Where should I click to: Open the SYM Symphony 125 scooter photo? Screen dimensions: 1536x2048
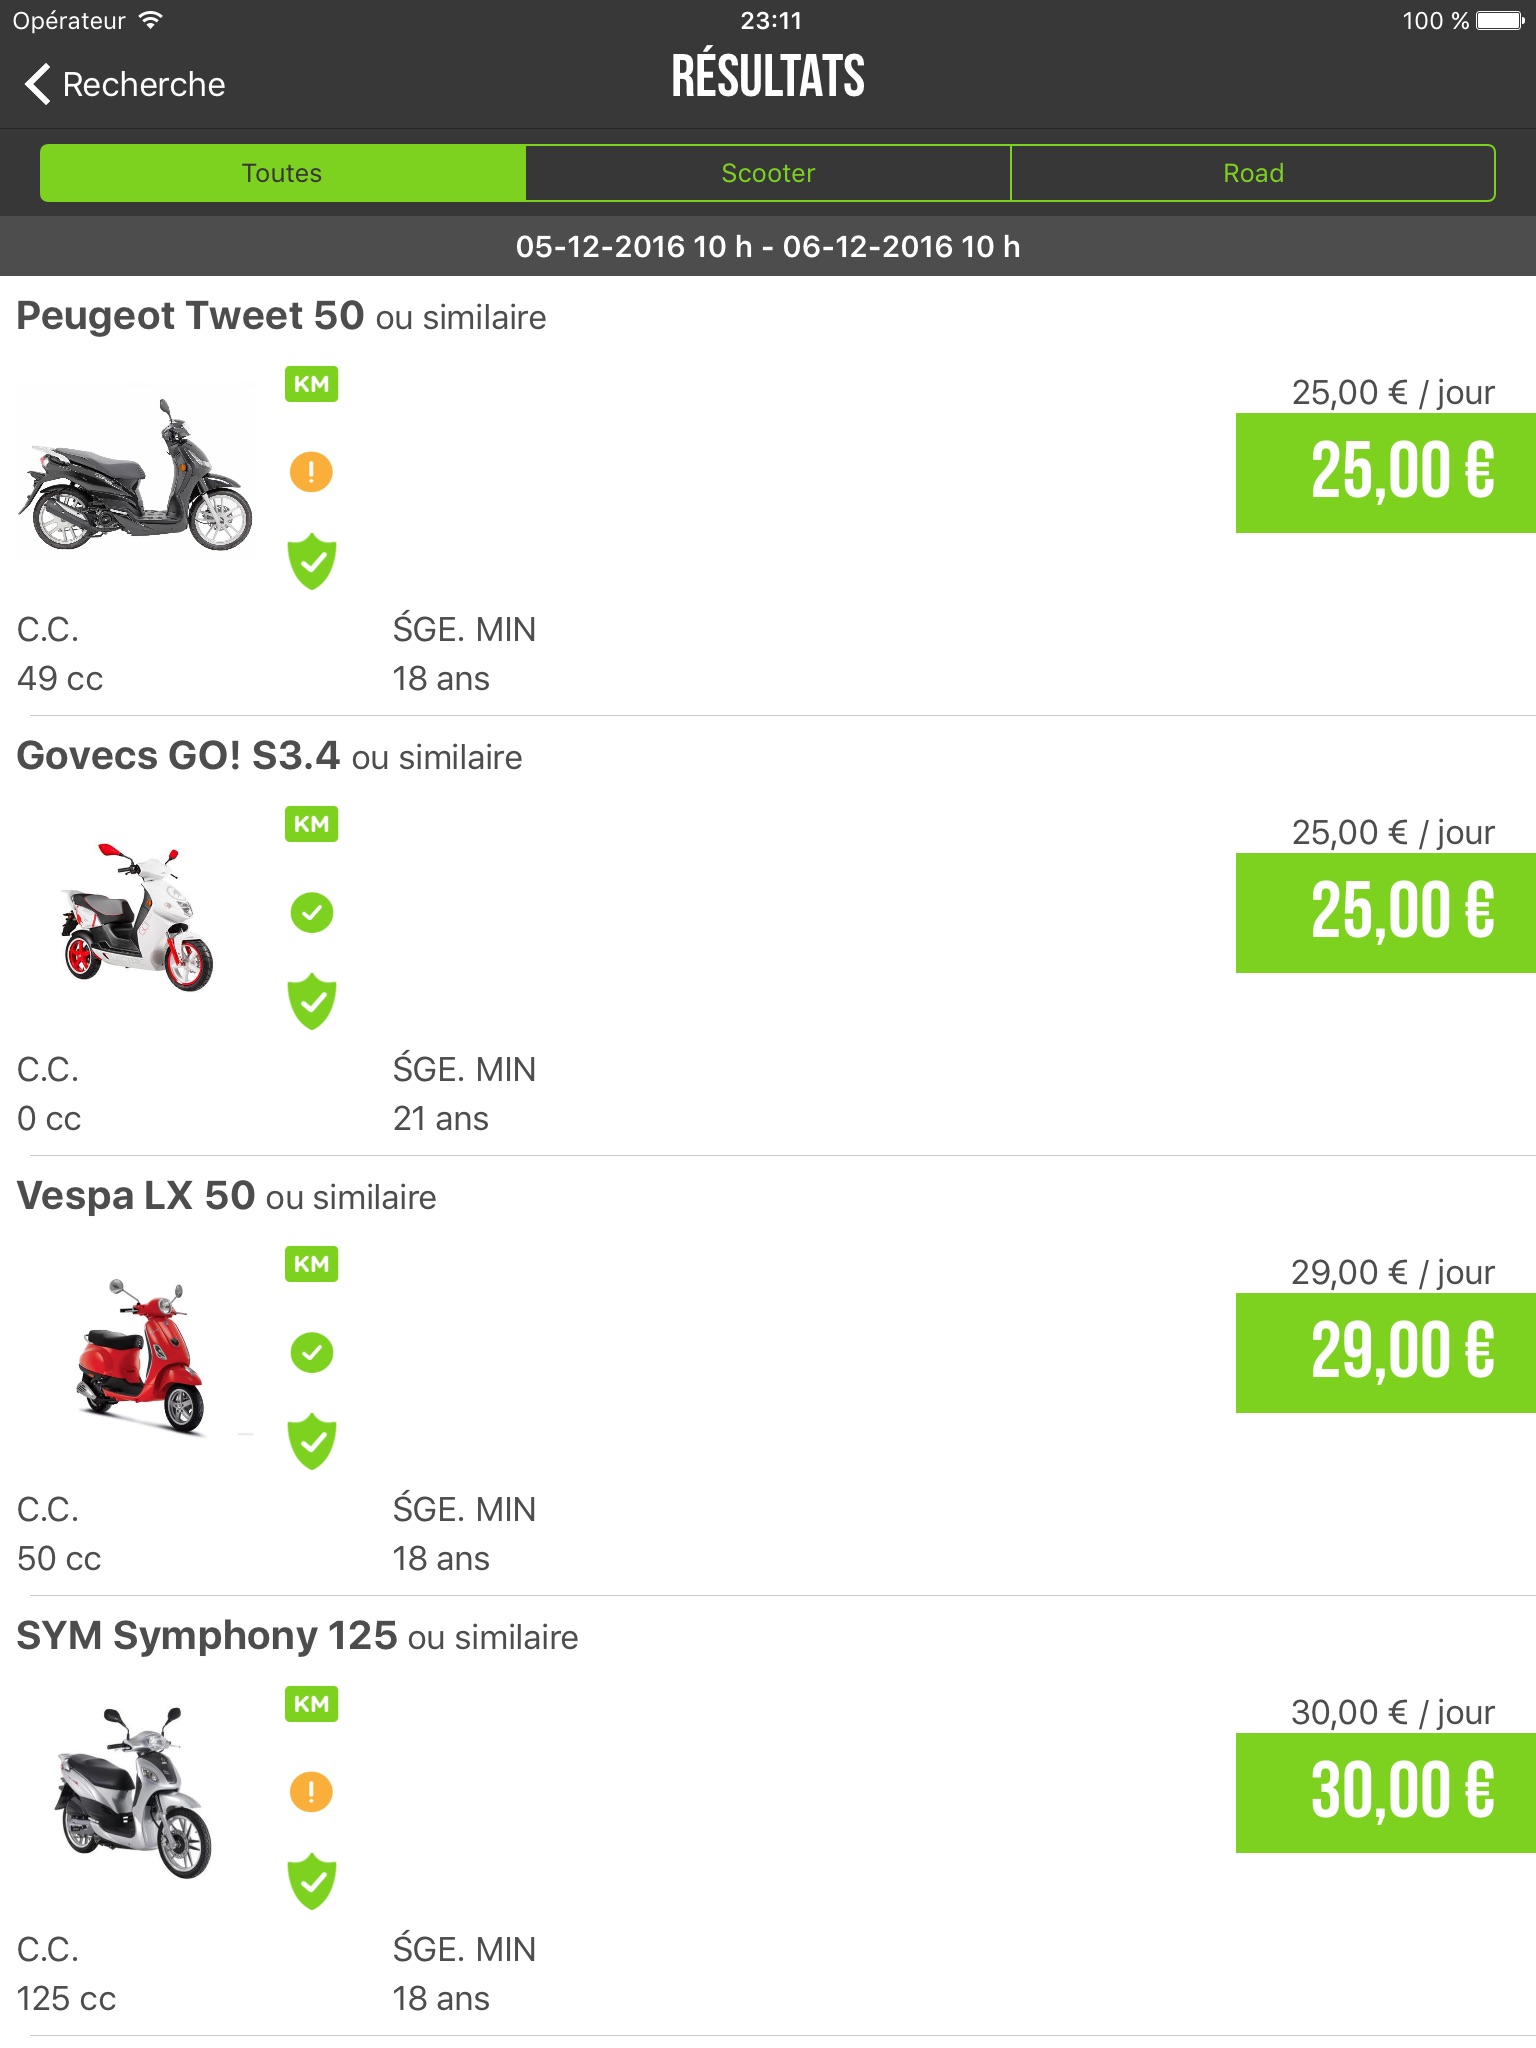(134, 1792)
